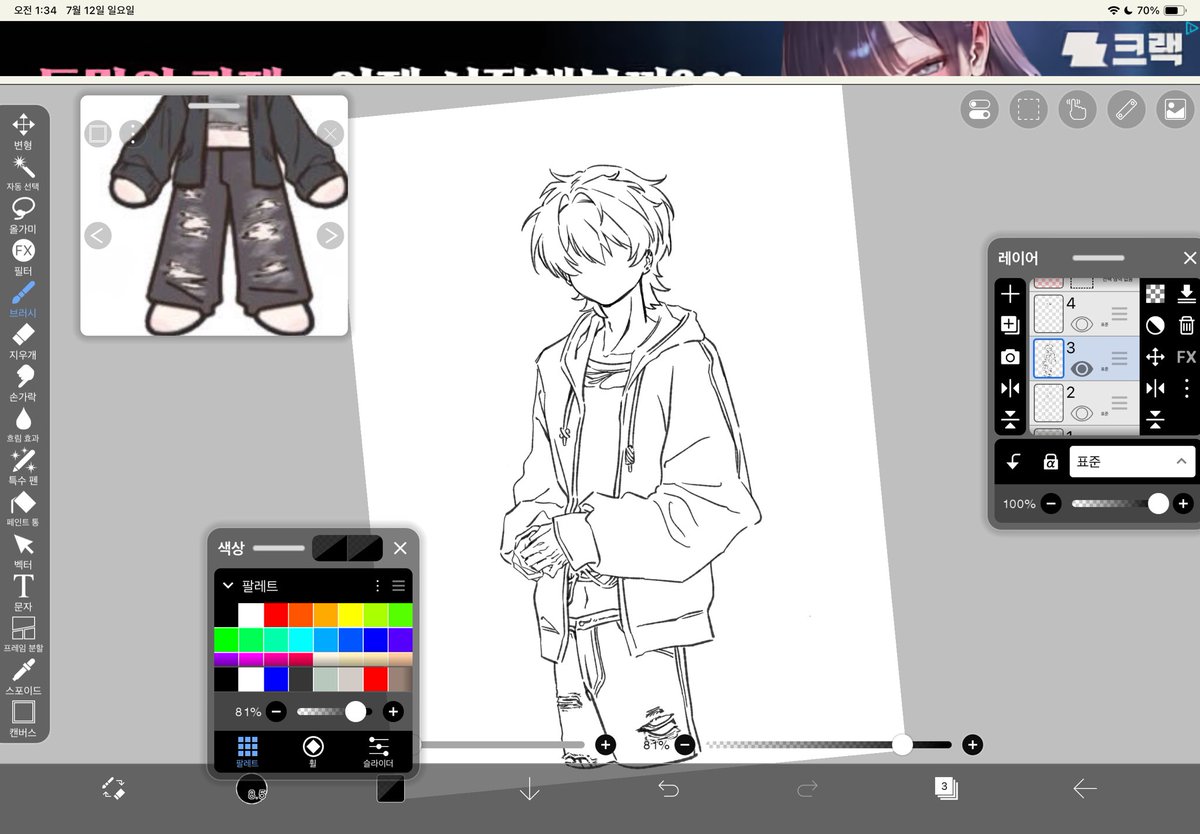1200x834 pixels.
Task: Toggle visibility of layer 3
Action: coord(1080,368)
